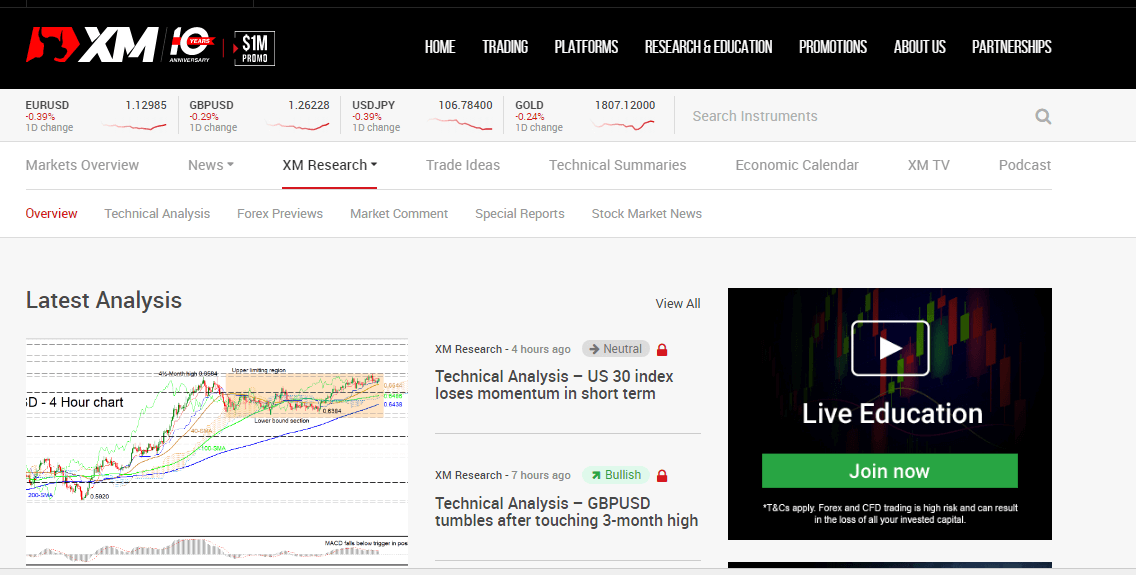Go to Markets Overview tab
The height and width of the screenshot is (575, 1136).
[82, 165]
